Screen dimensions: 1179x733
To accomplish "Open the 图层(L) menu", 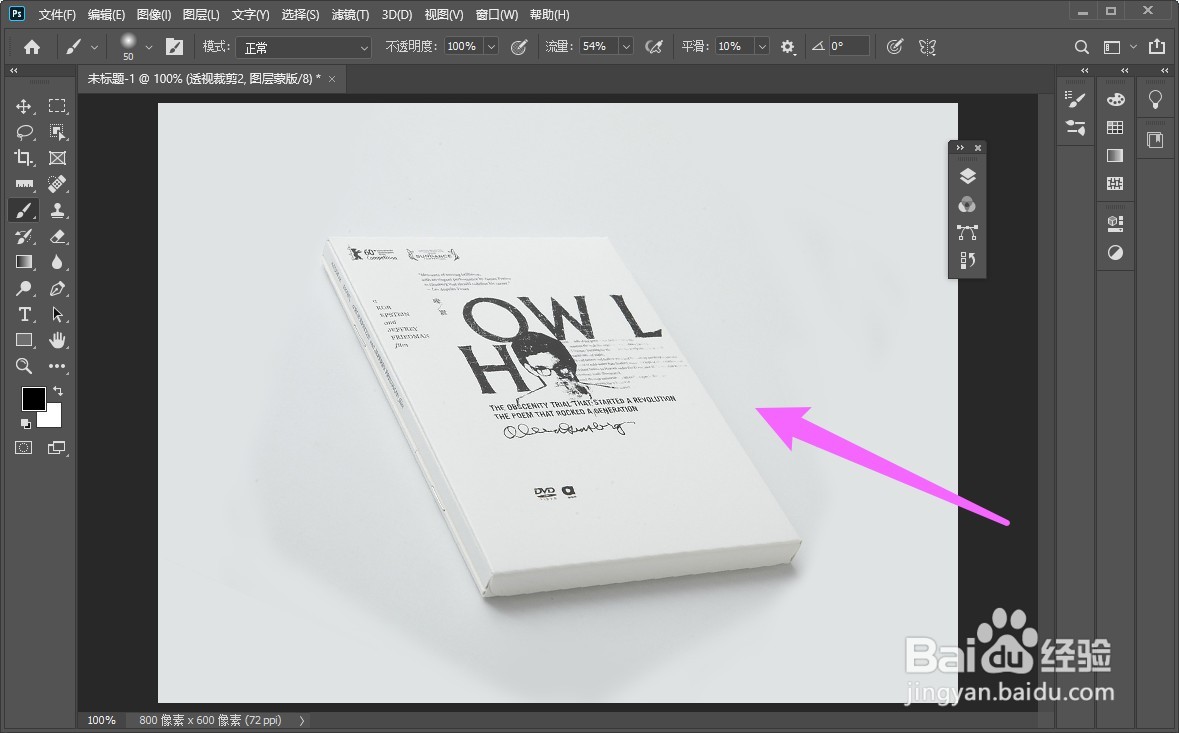I will pyautogui.click(x=201, y=14).
